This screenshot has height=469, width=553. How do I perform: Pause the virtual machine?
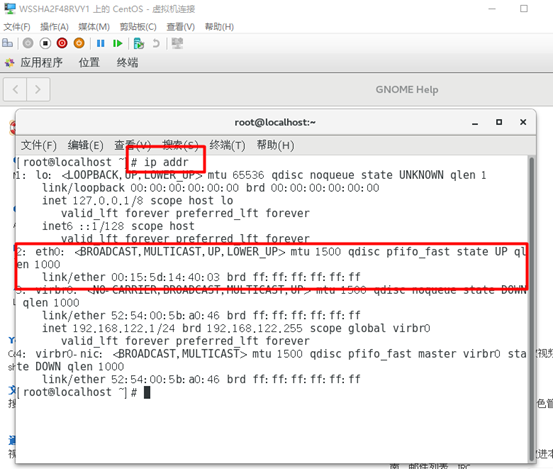pyautogui.click(x=101, y=43)
